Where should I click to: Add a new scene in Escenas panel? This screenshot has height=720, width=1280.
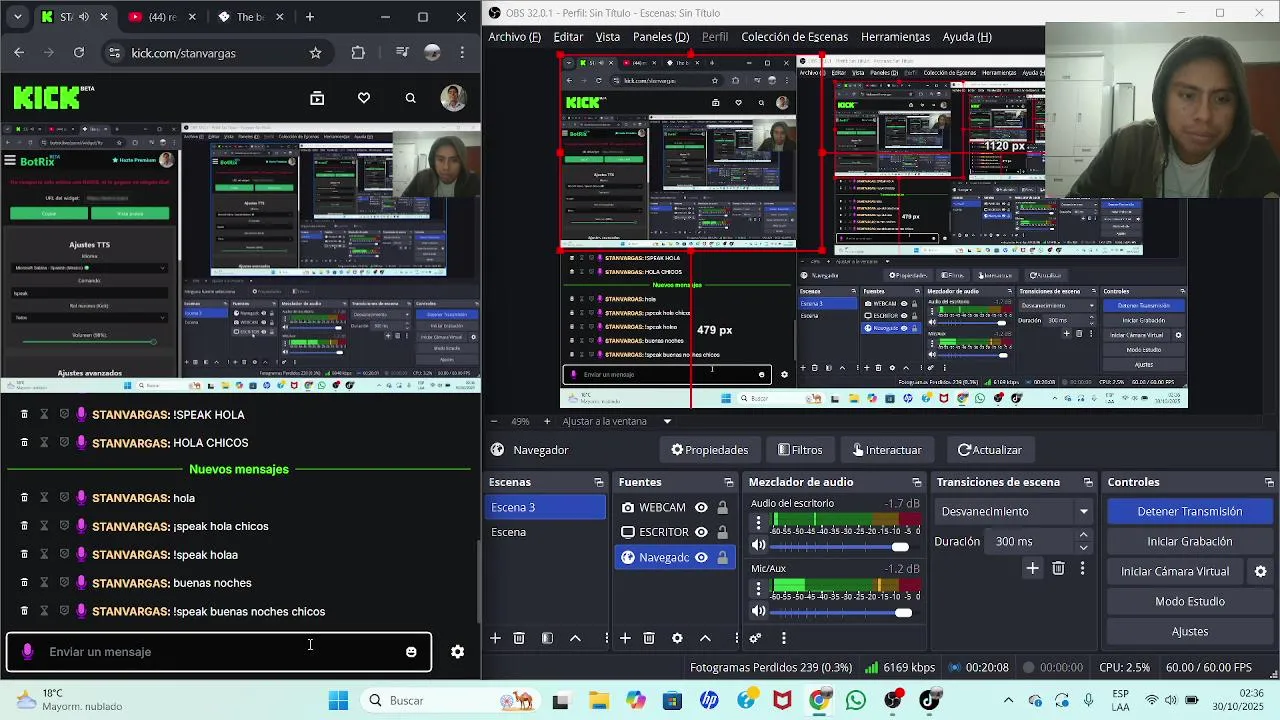pyautogui.click(x=495, y=638)
